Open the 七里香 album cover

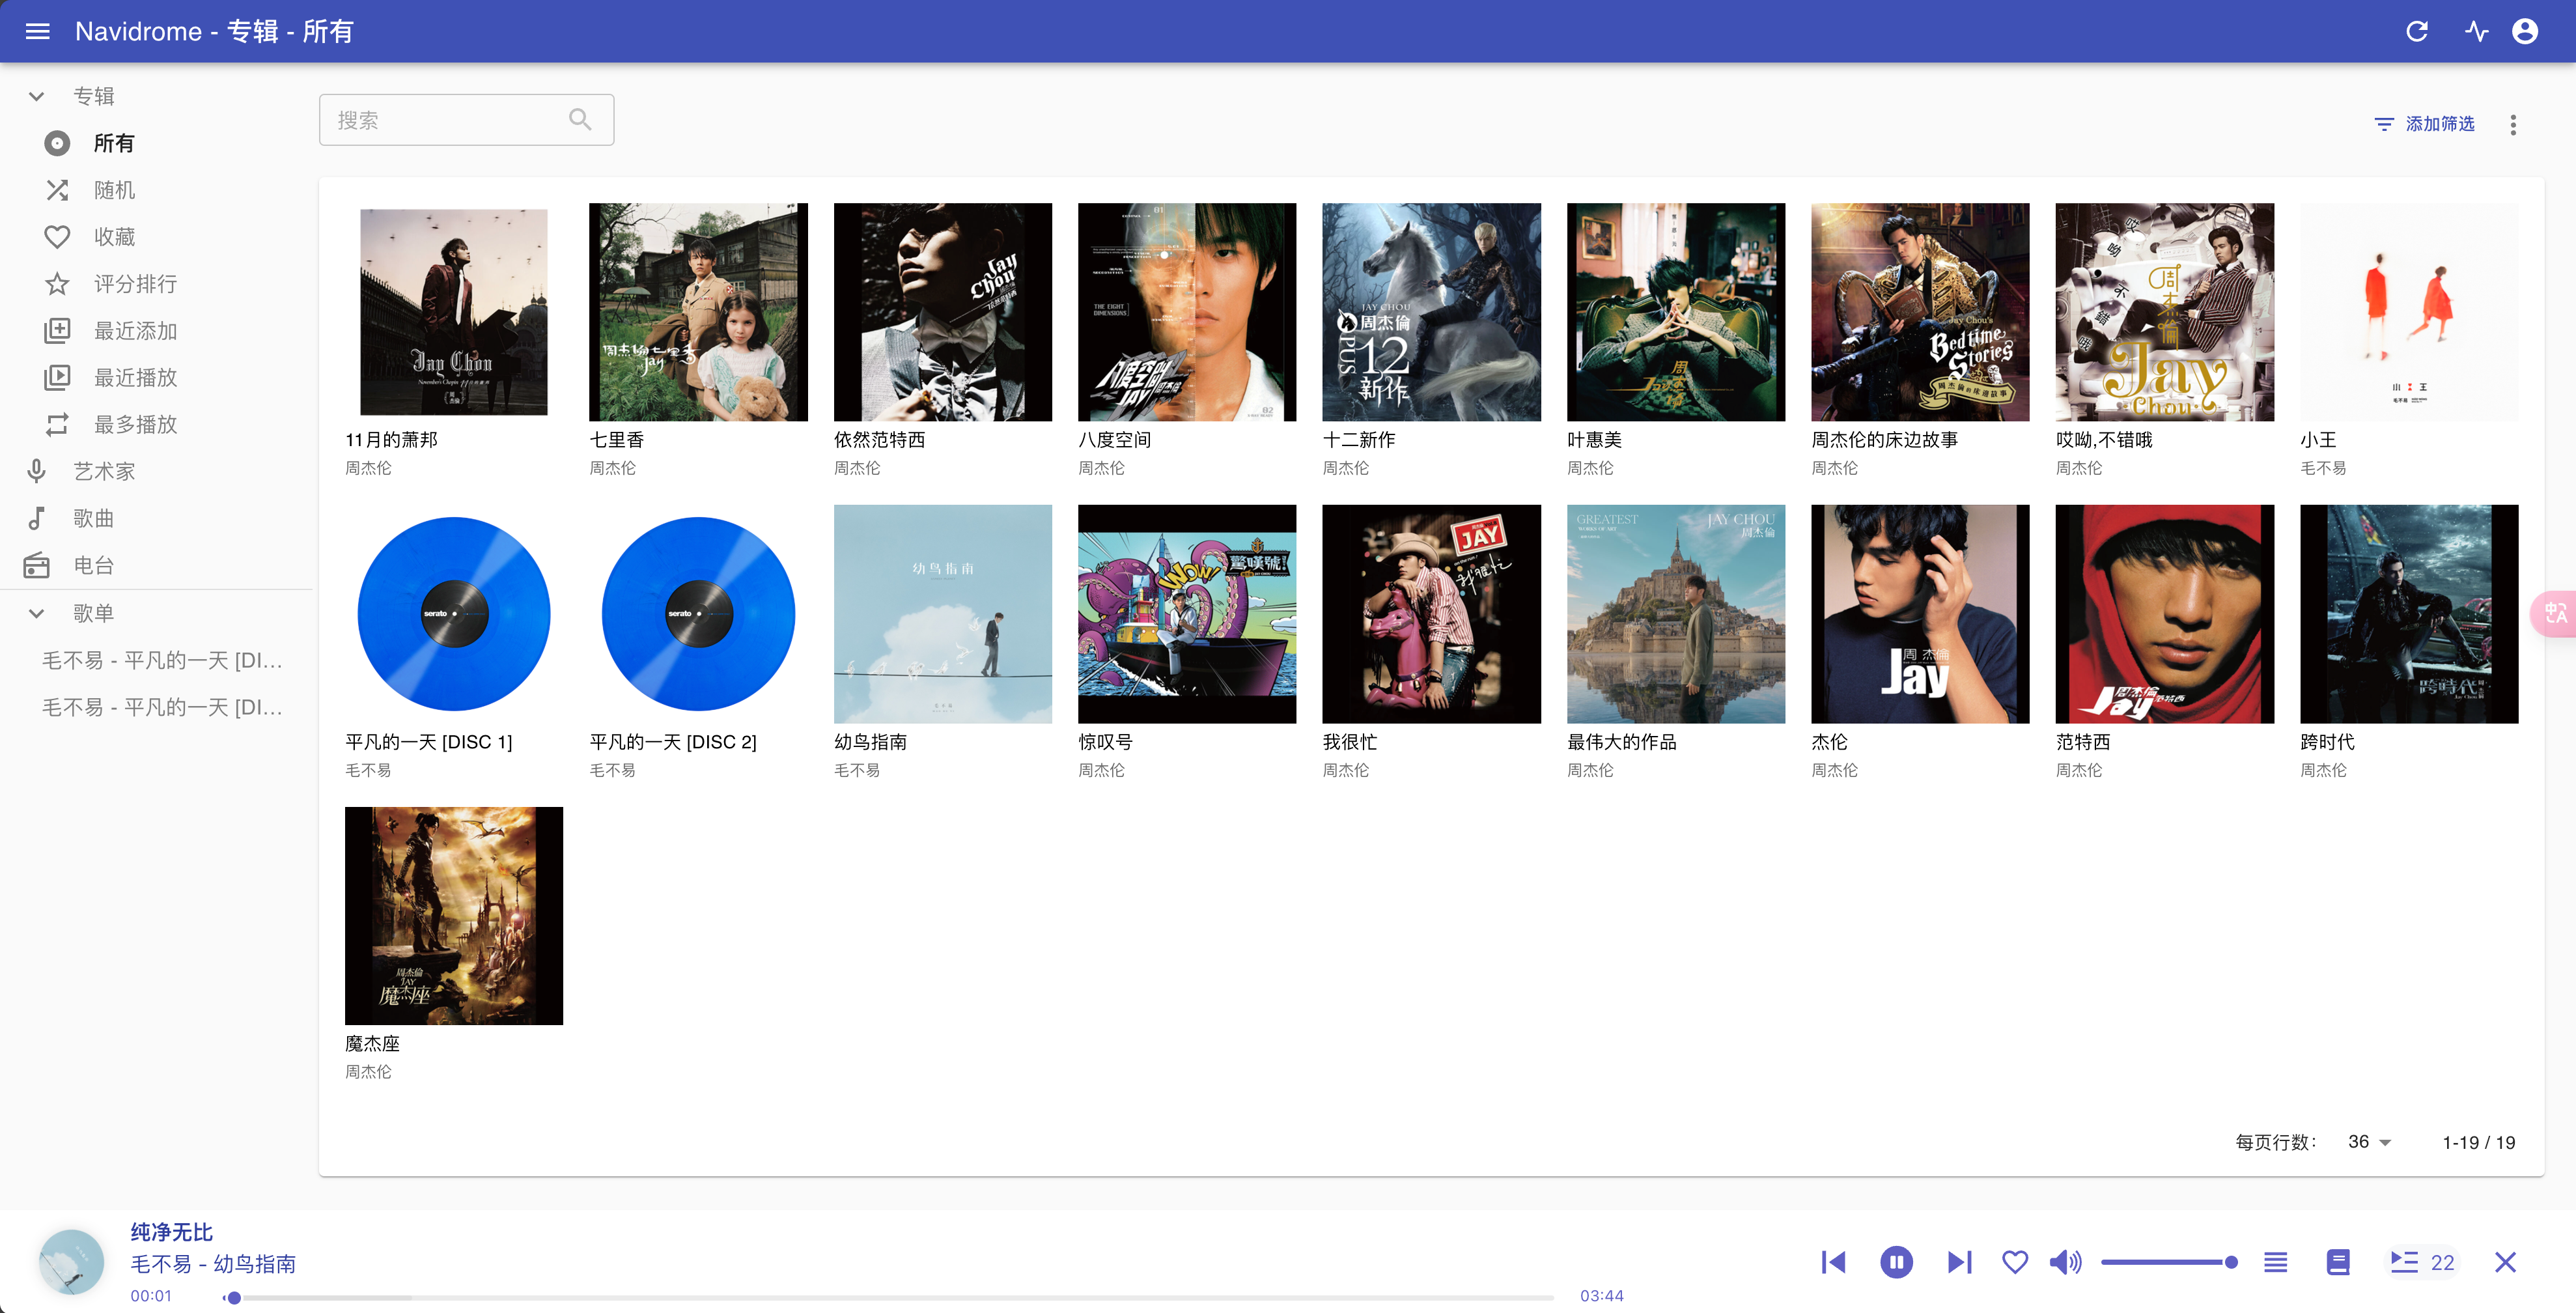[x=698, y=312]
